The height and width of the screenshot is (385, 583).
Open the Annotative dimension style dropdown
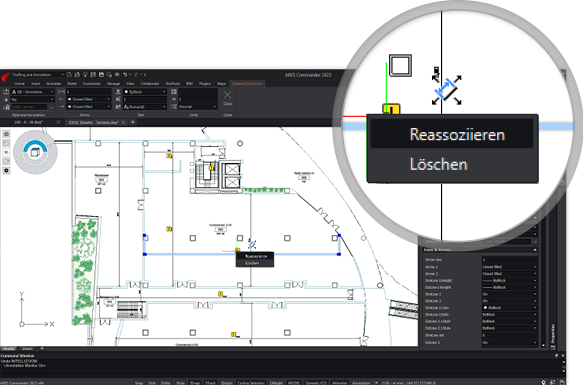32,92
